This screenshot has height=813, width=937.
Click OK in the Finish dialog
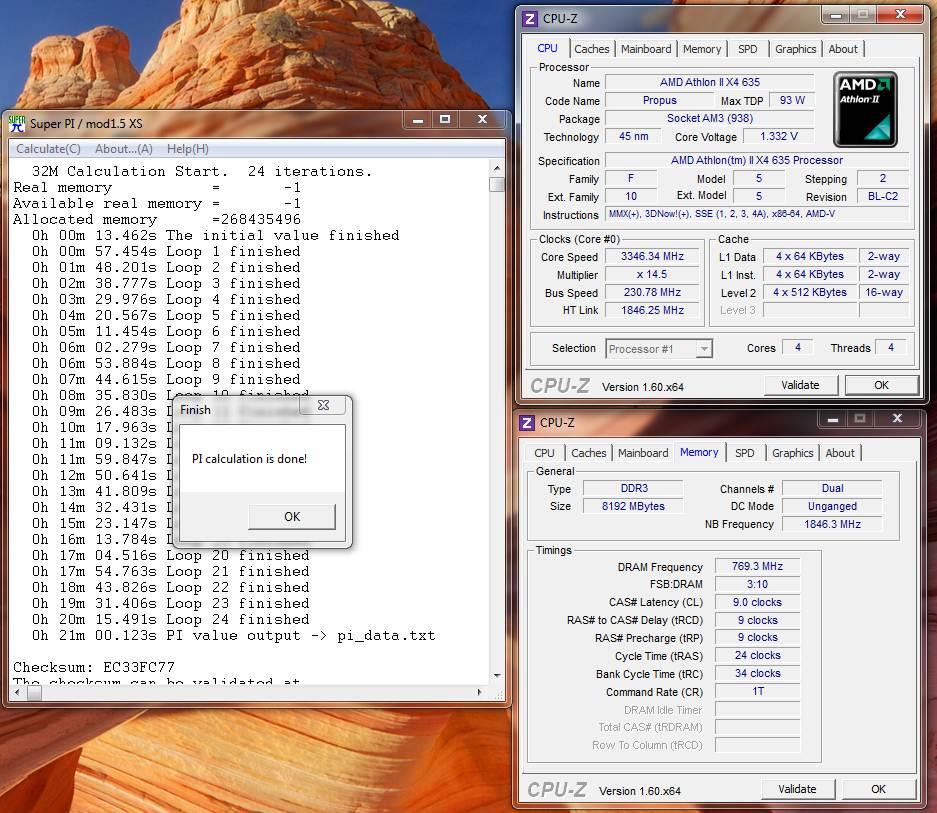[x=292, y=516]
